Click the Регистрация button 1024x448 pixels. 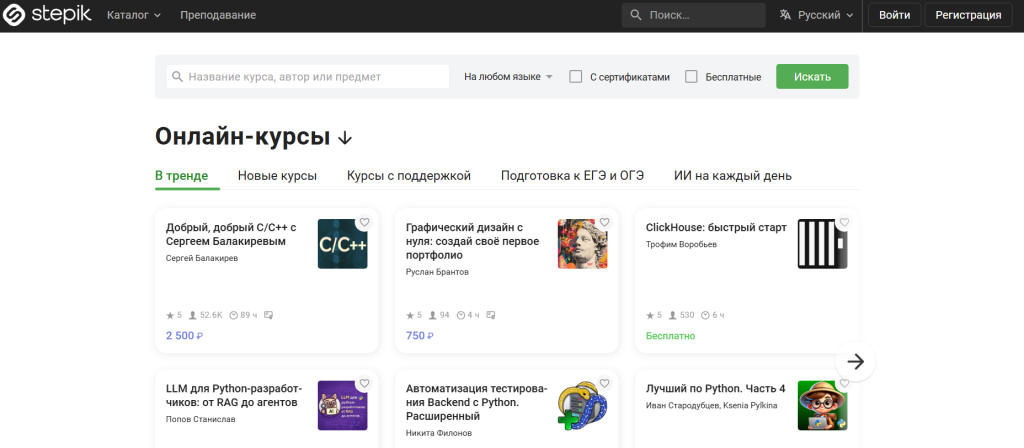pos(968,15)
